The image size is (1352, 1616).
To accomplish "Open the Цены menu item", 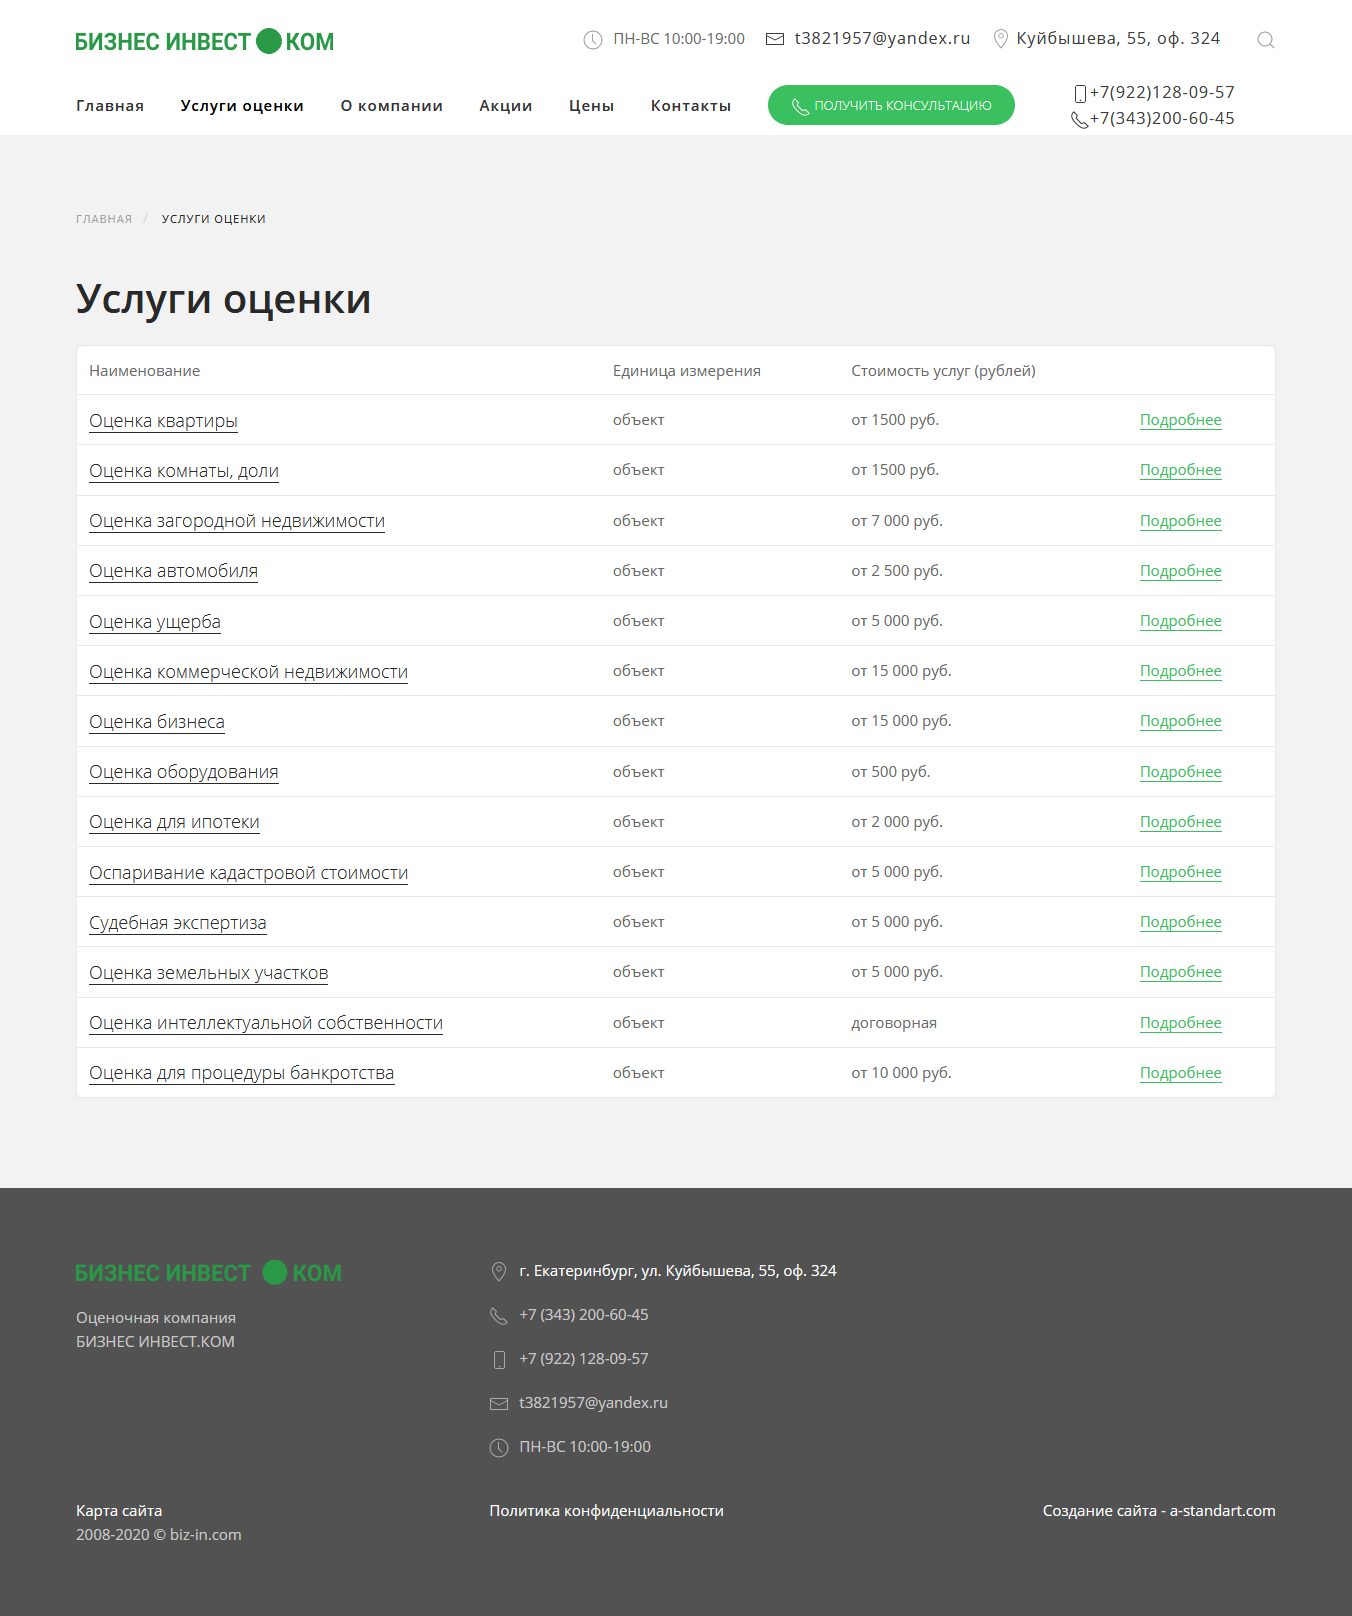I will (x=592, y=106).
